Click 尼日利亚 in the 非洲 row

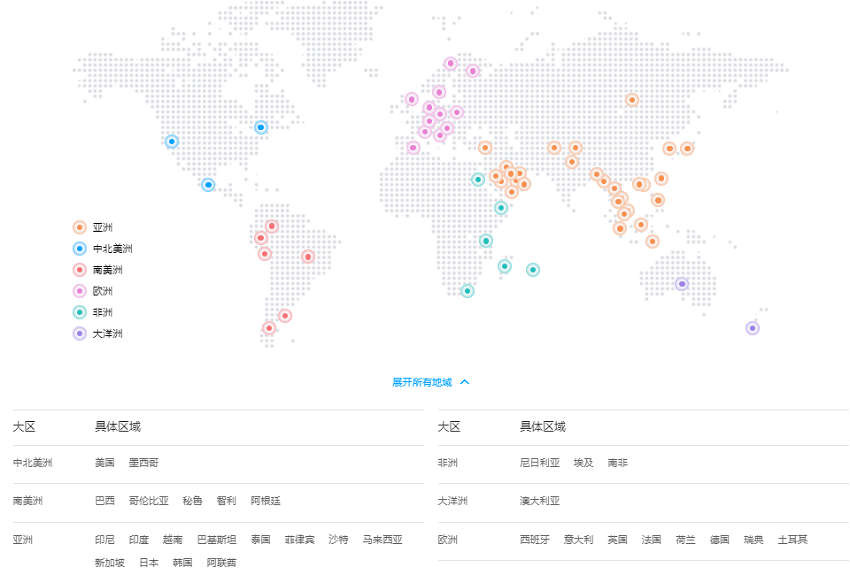(539, 463)
